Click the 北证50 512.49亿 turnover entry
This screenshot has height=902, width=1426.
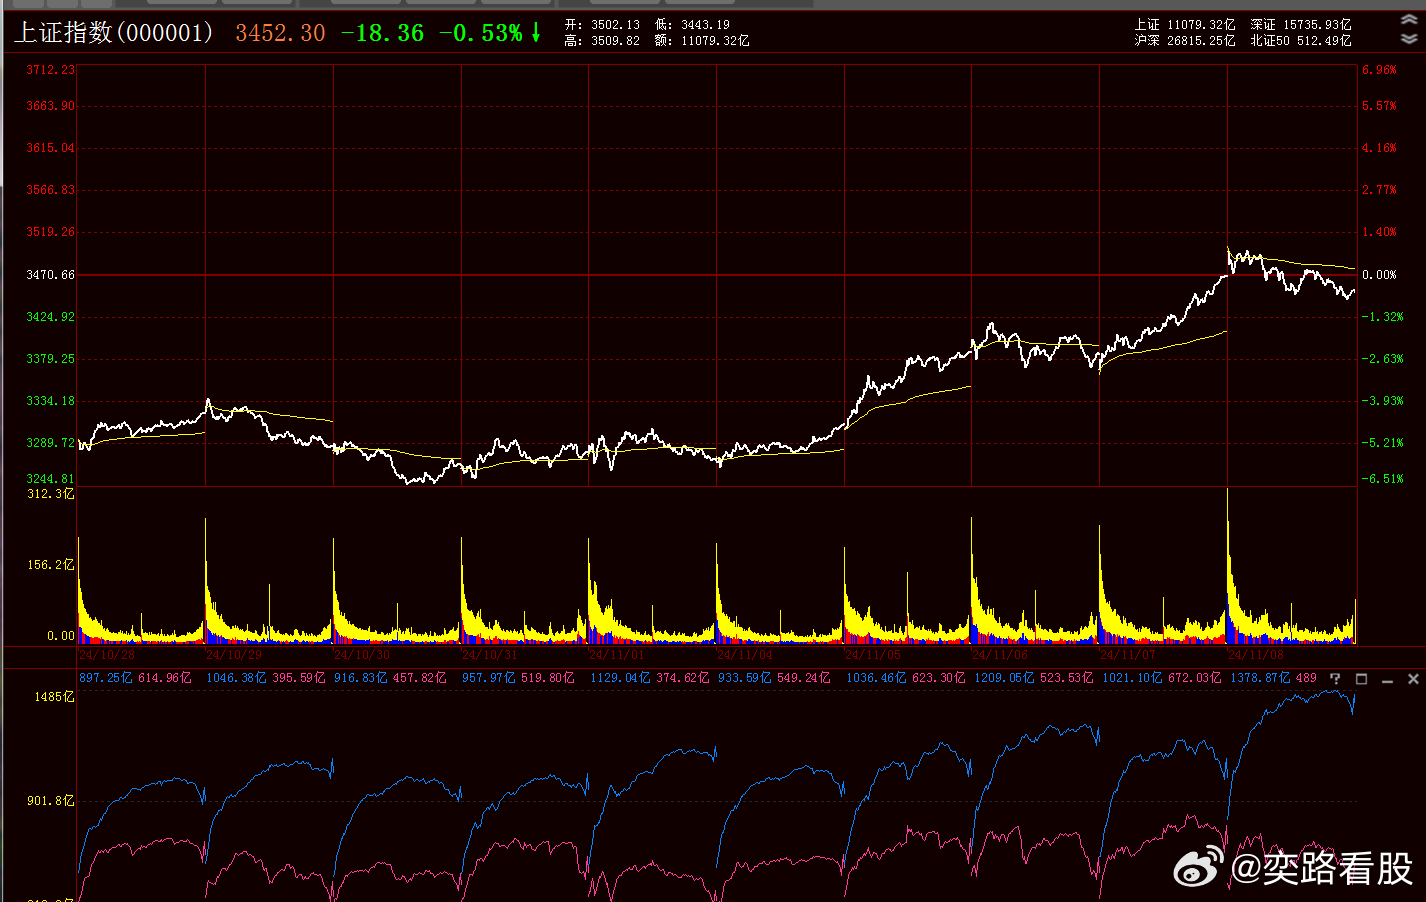click(x=1301, y=41)
